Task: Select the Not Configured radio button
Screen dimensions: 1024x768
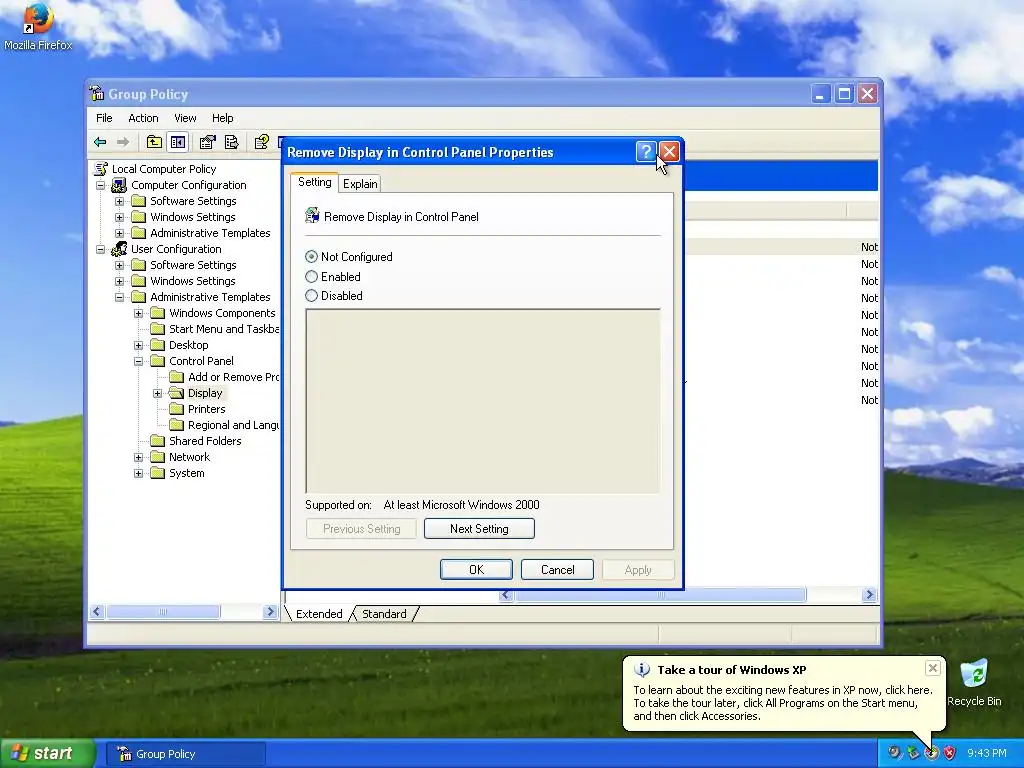Action: [x=312, y=257]
